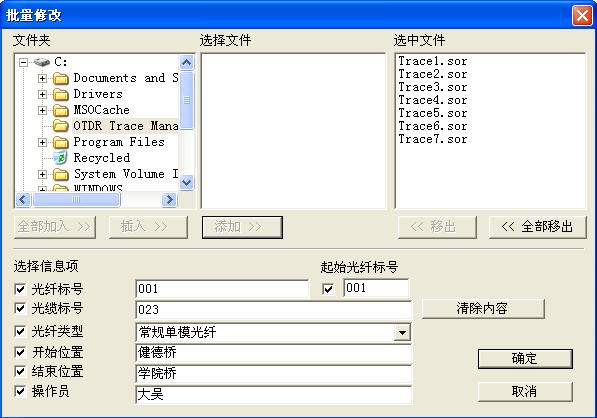
Task: Select the OTDR Trace Manager folder
Action: point(125,126)
